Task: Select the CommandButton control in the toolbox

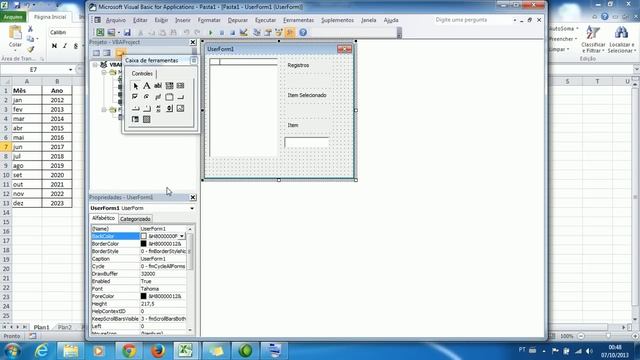Action: pos(180,97)
